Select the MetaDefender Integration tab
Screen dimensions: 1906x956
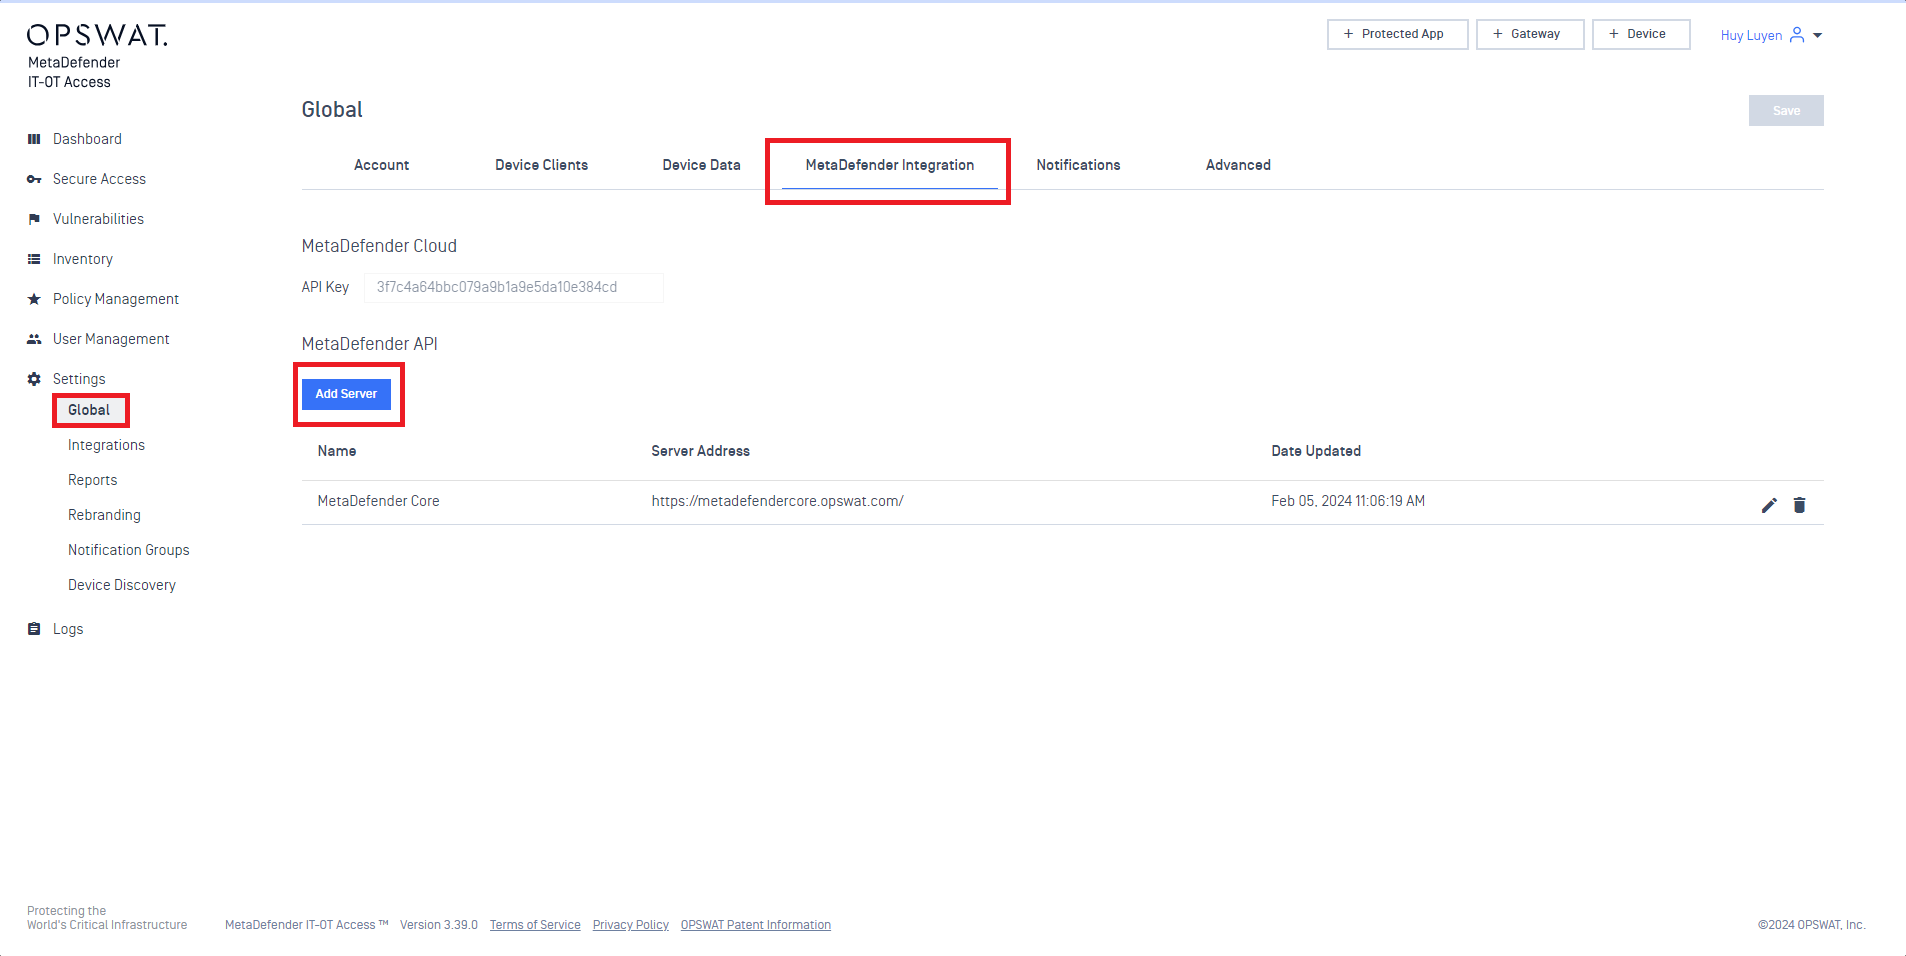click(x=889, y=165)
